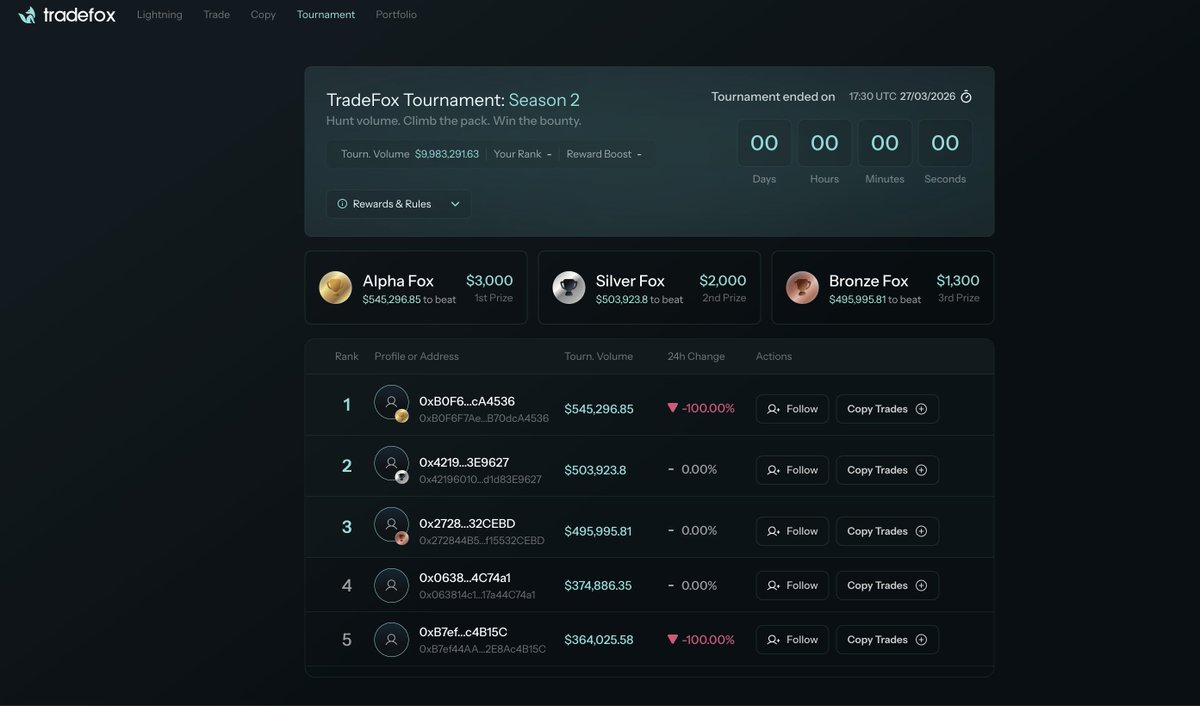Click the rank 1 profile avatar
1200x706 pixels.
coord(391,402)
